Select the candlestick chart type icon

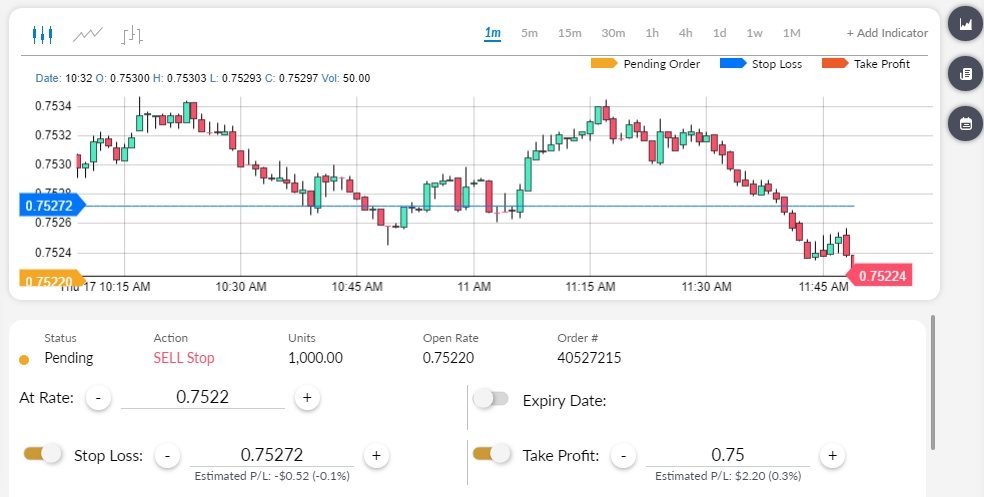[x=41, y=35]
